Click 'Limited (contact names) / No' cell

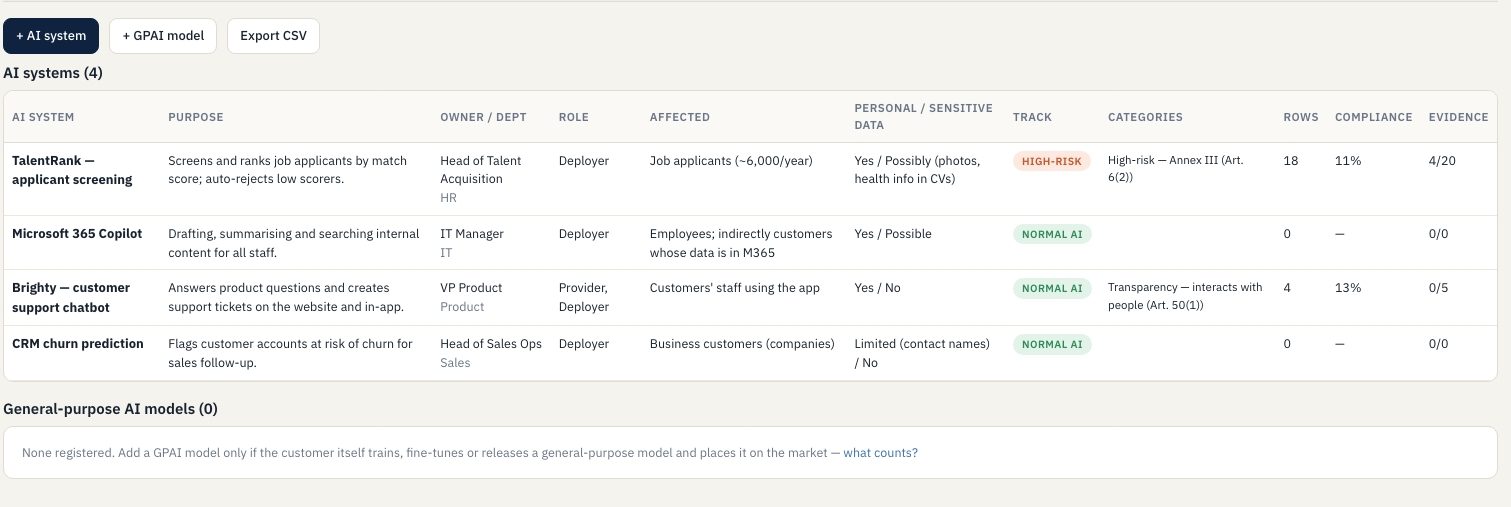[922, 353]
